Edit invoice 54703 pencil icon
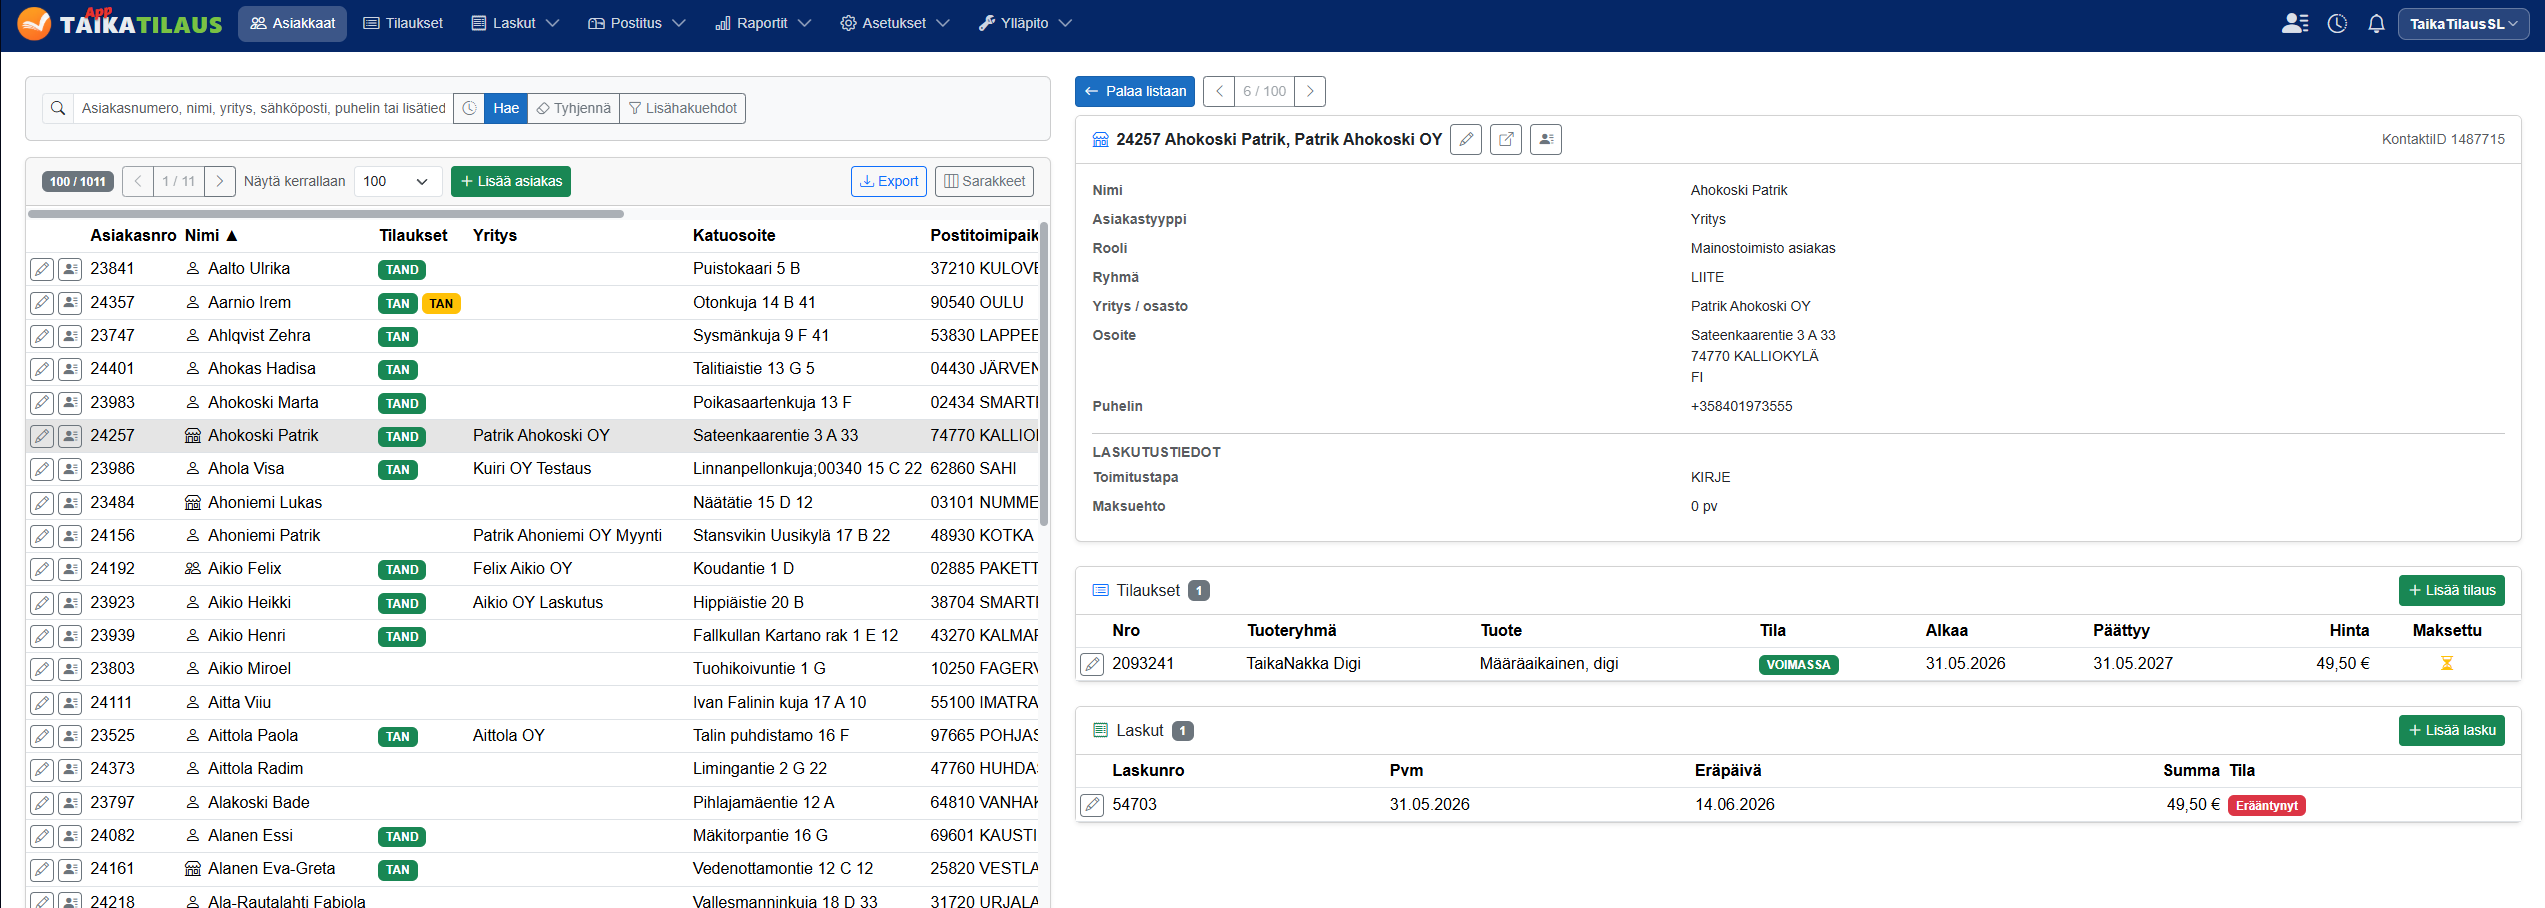The height and width of the screenshot is (908, 2545). tap(1092, 805)
